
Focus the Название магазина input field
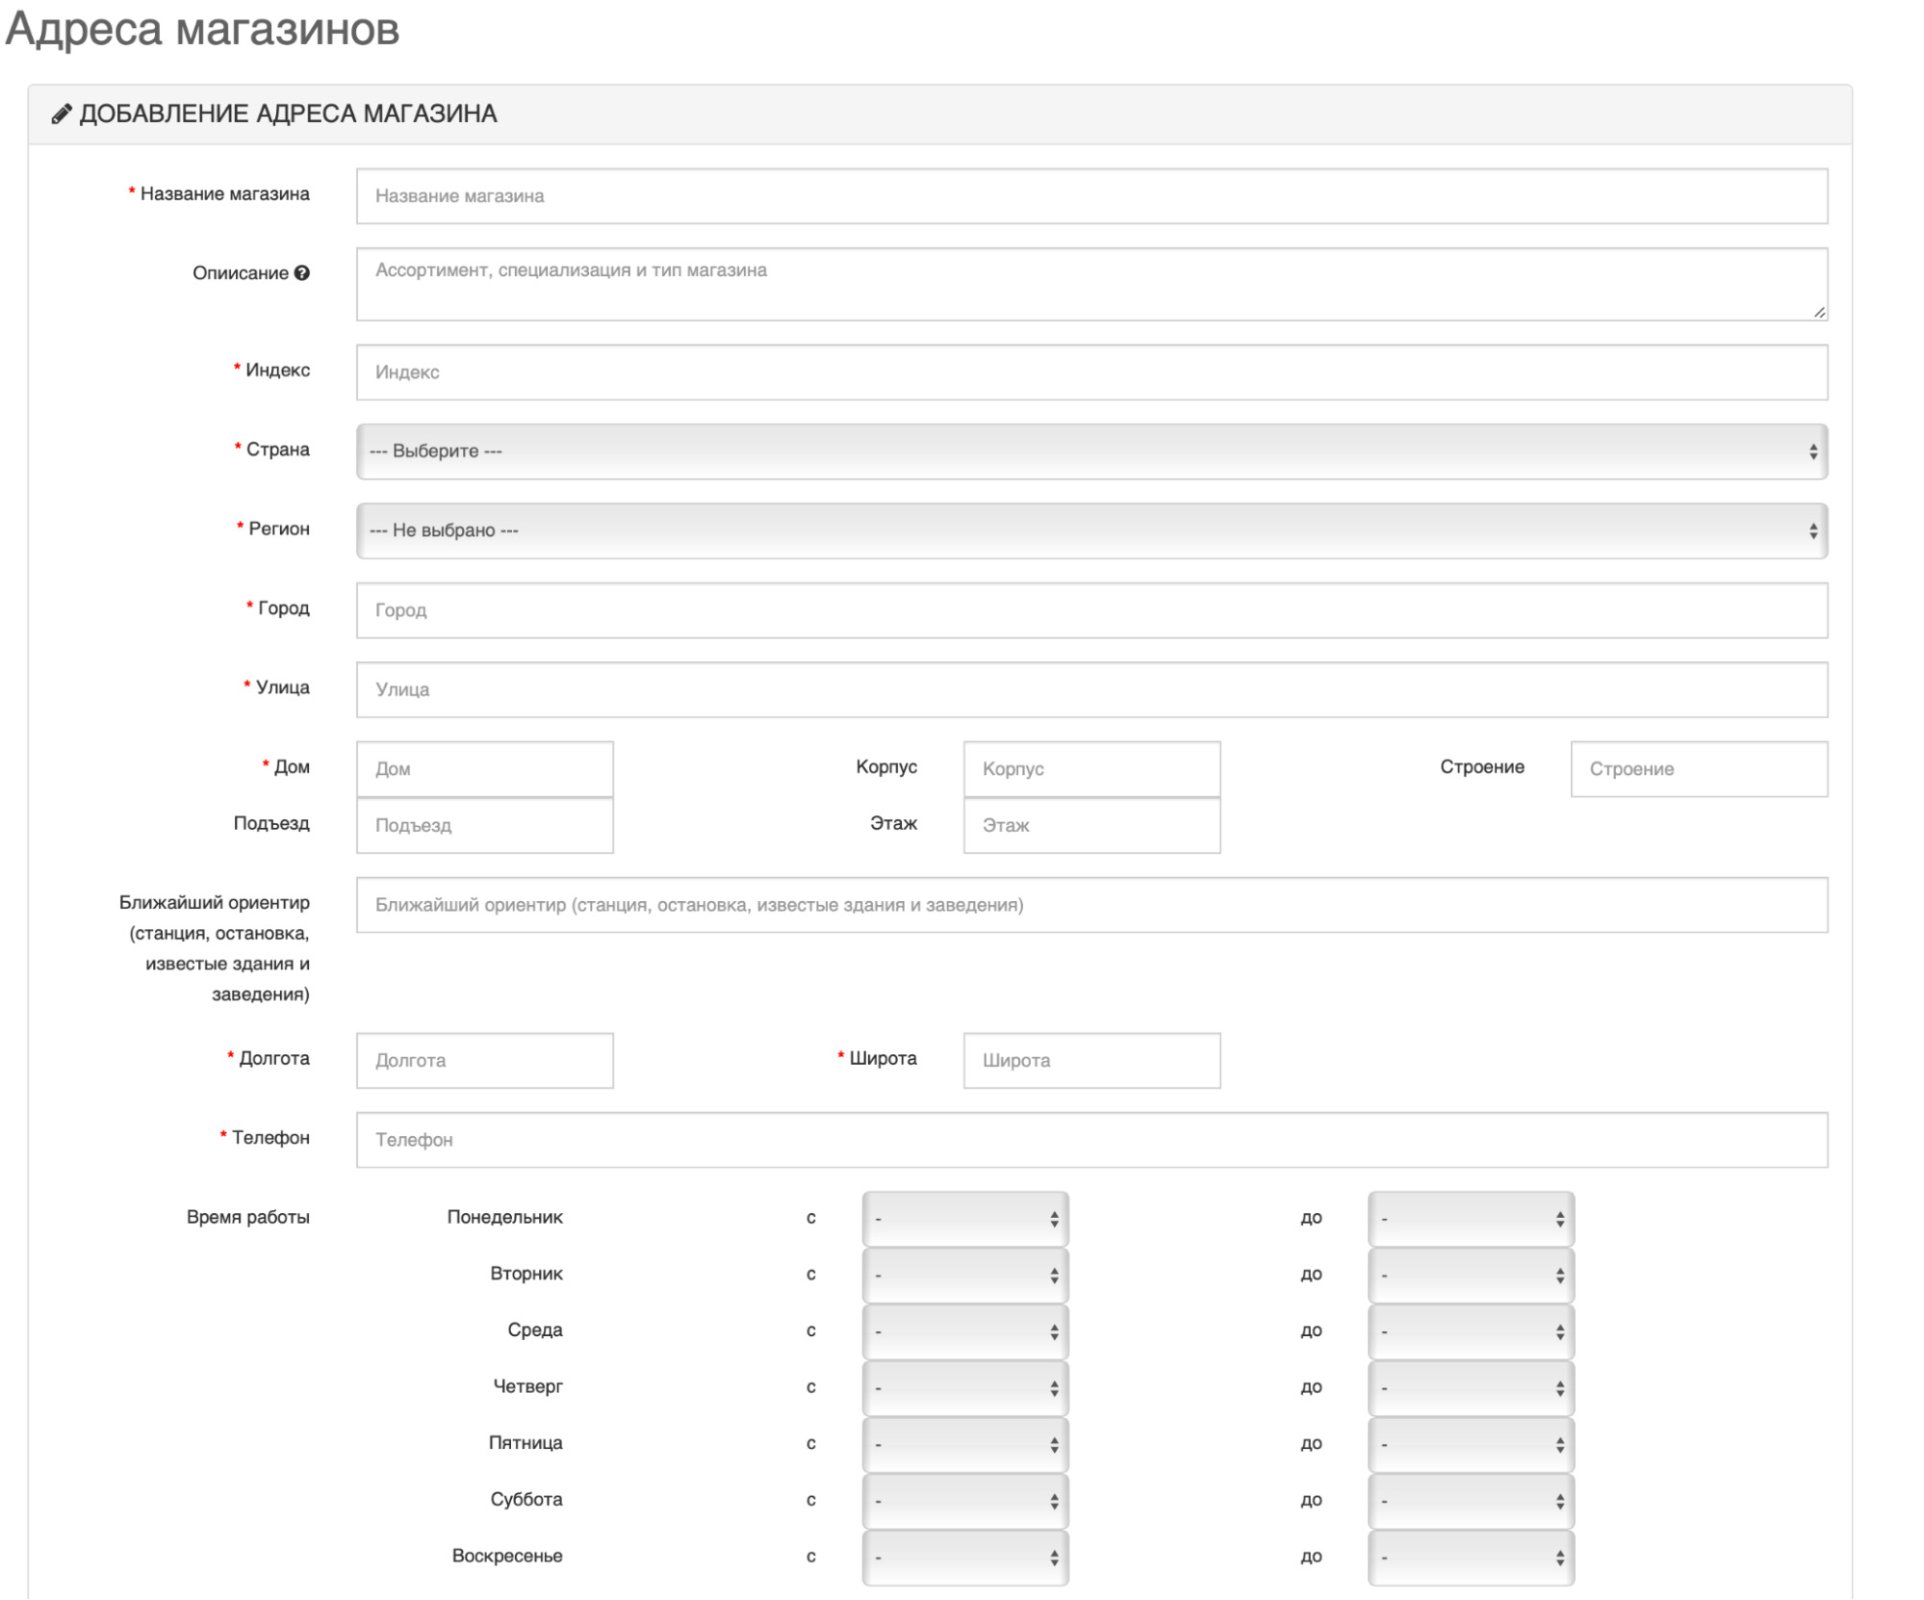1091,196
